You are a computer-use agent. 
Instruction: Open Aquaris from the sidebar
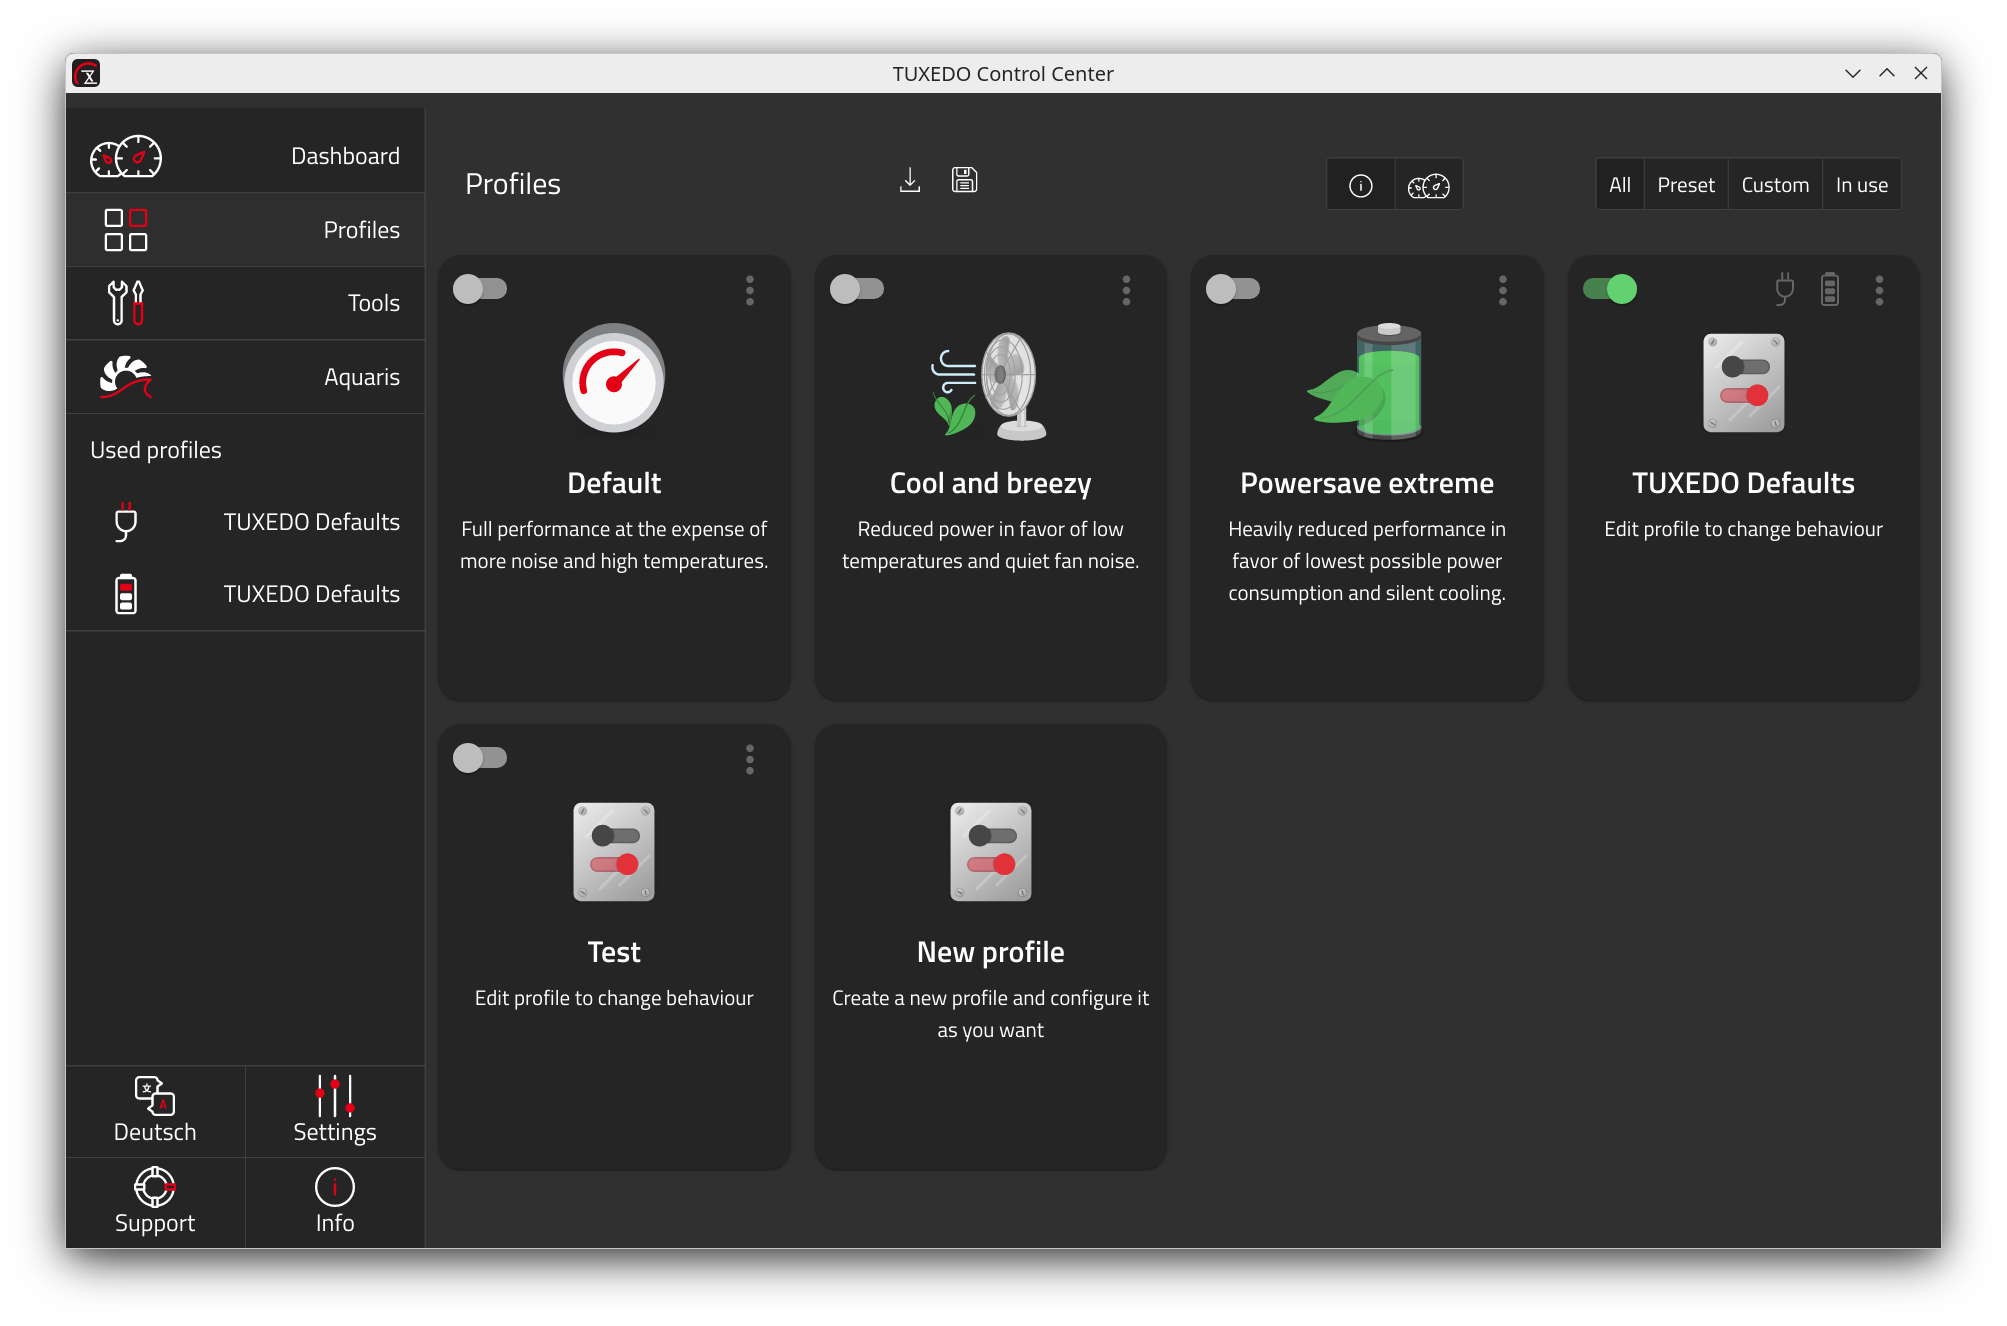246,377
